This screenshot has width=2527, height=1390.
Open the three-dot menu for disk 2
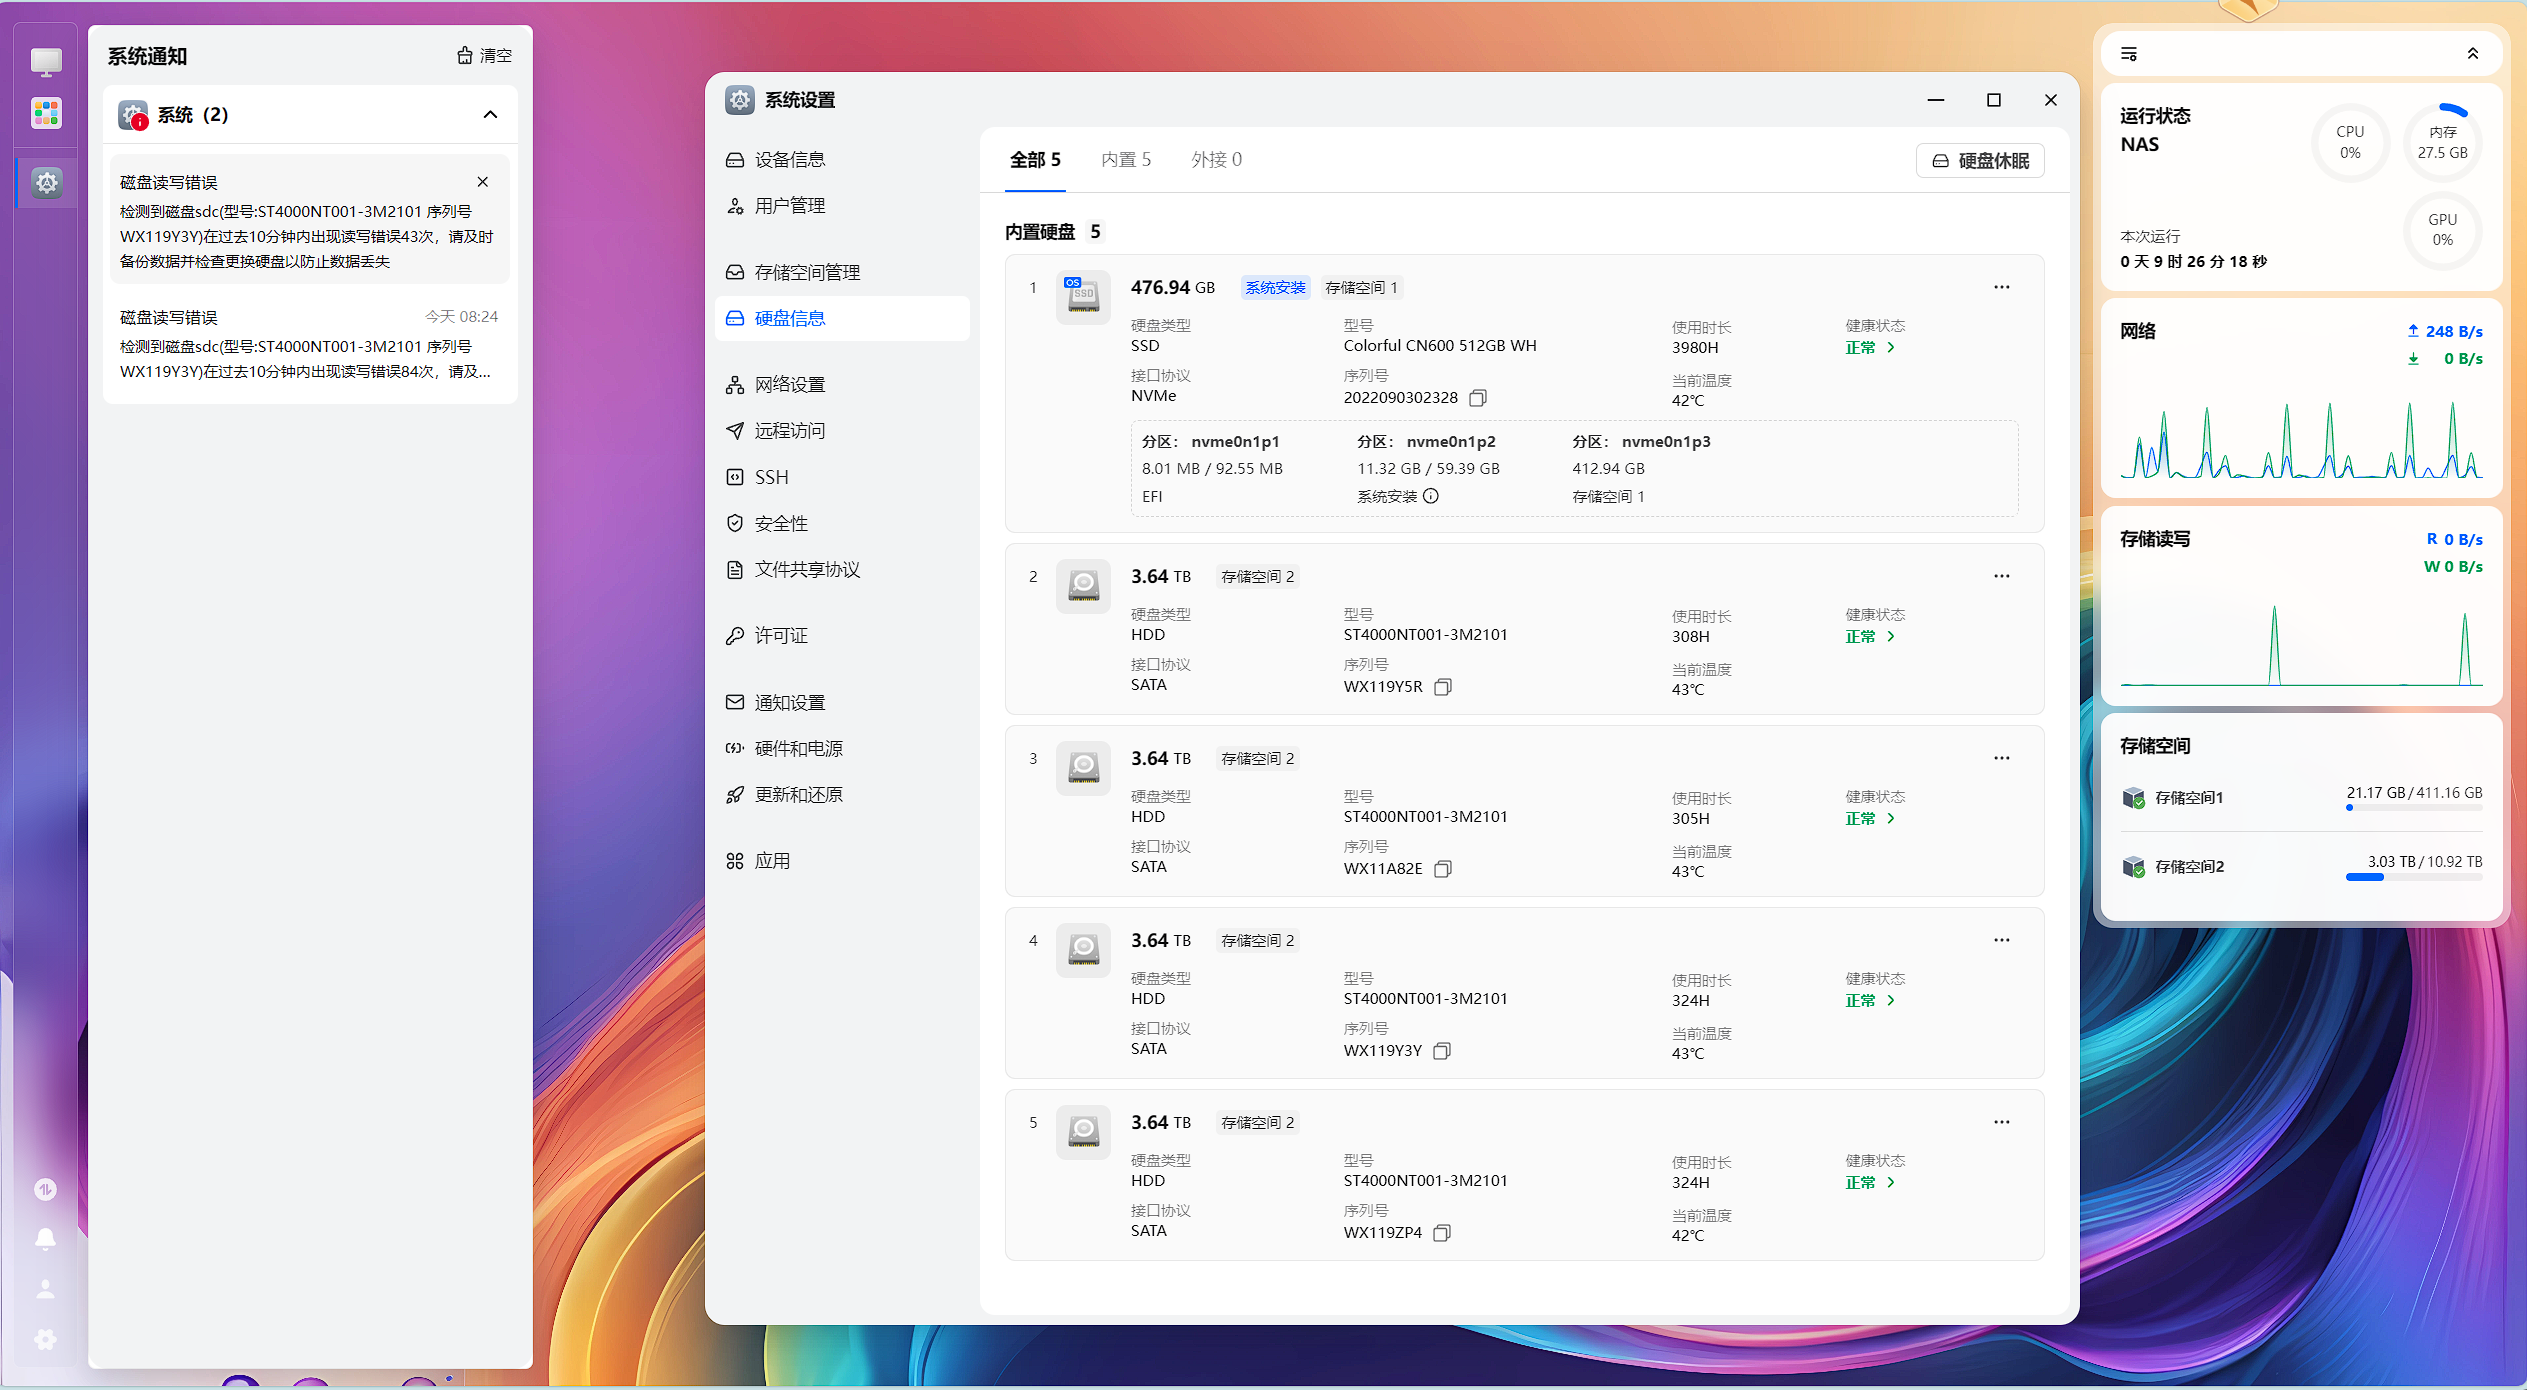tap(2001, 576)
